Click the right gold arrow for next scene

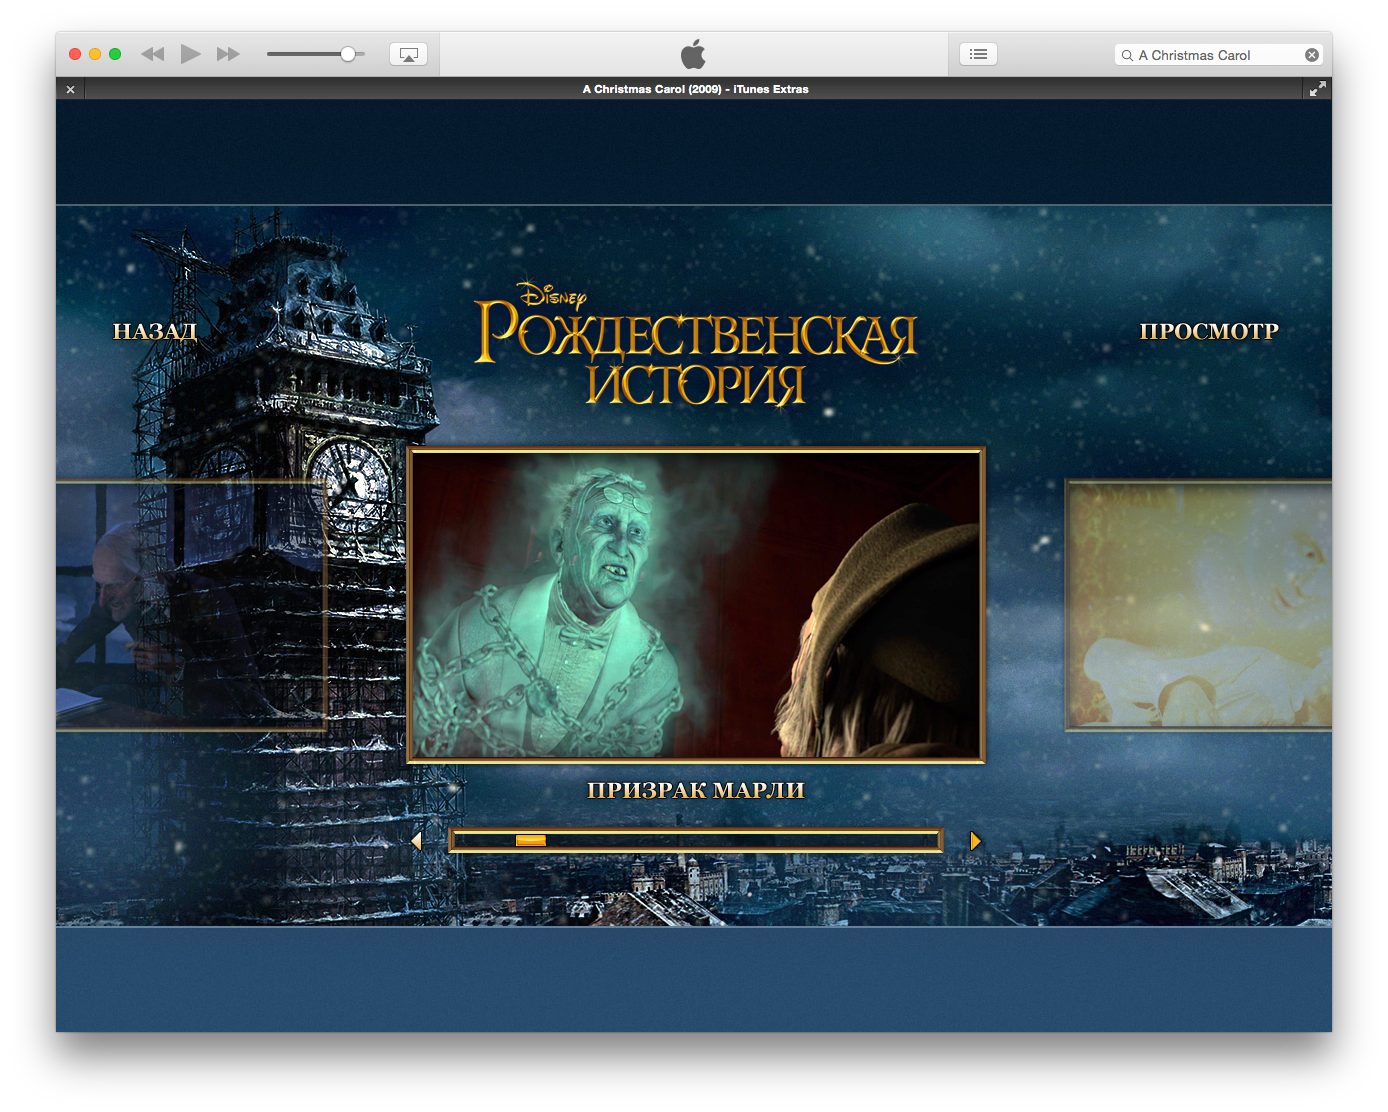[975, 841]
